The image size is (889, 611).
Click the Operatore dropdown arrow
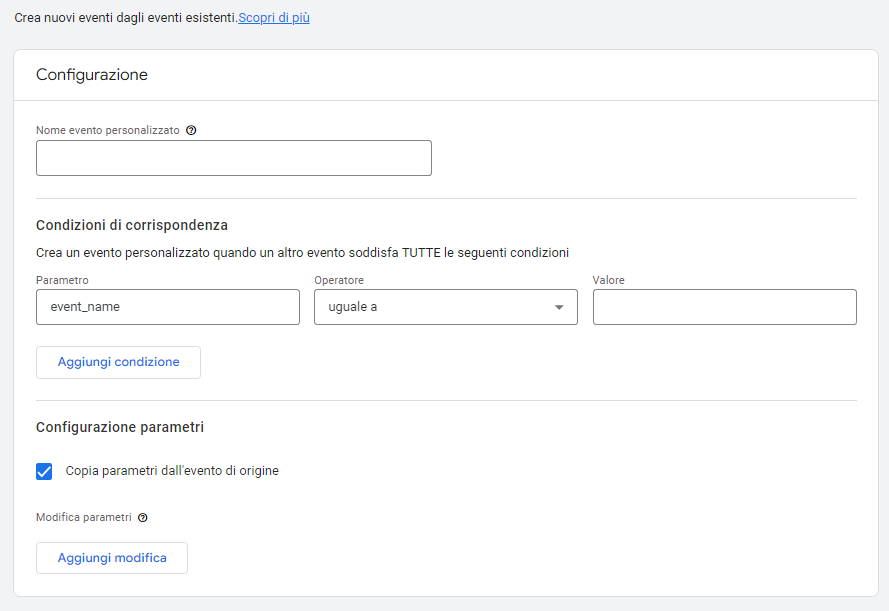point(559,307)
